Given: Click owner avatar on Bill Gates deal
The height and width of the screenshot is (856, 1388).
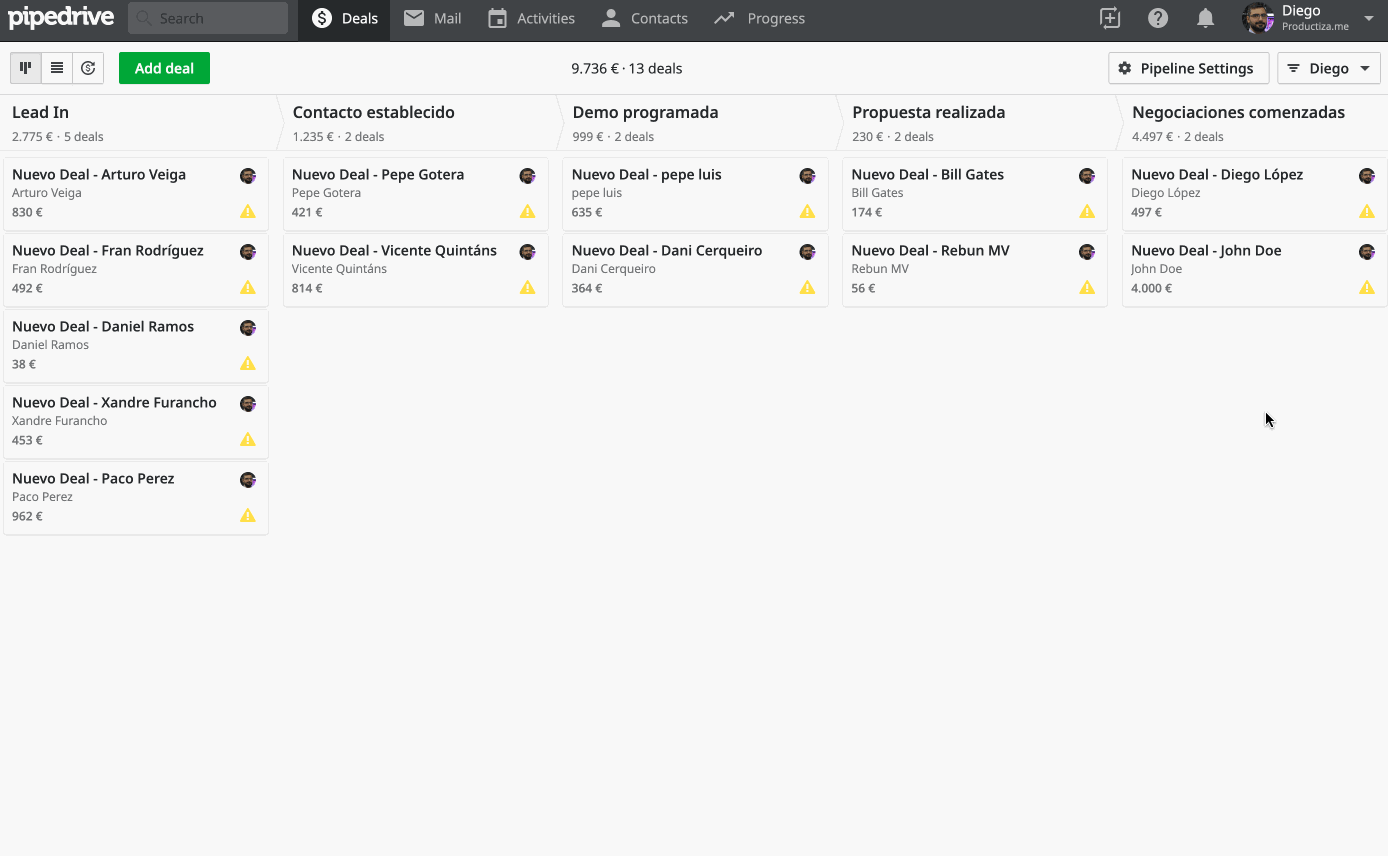Looking at the screenshot, I should (1087, 176).
